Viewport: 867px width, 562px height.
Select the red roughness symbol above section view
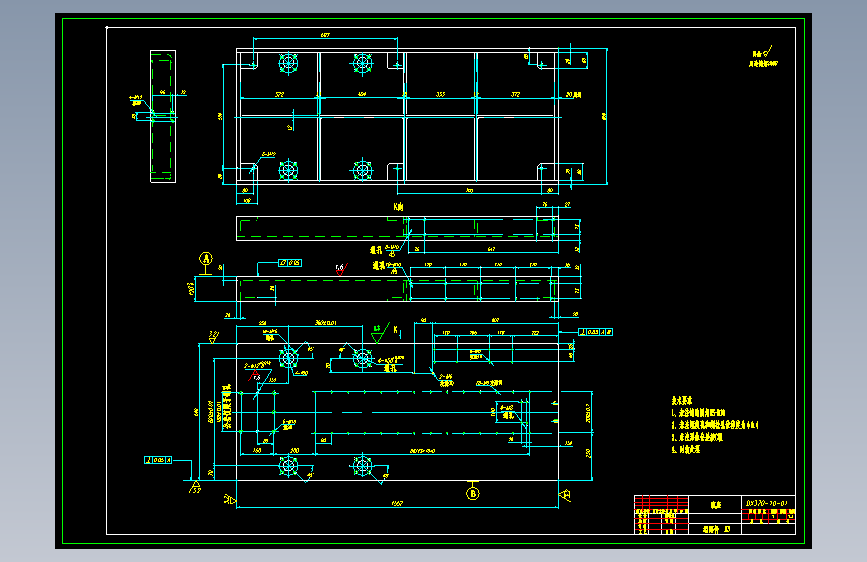click(x=341, y=269)
